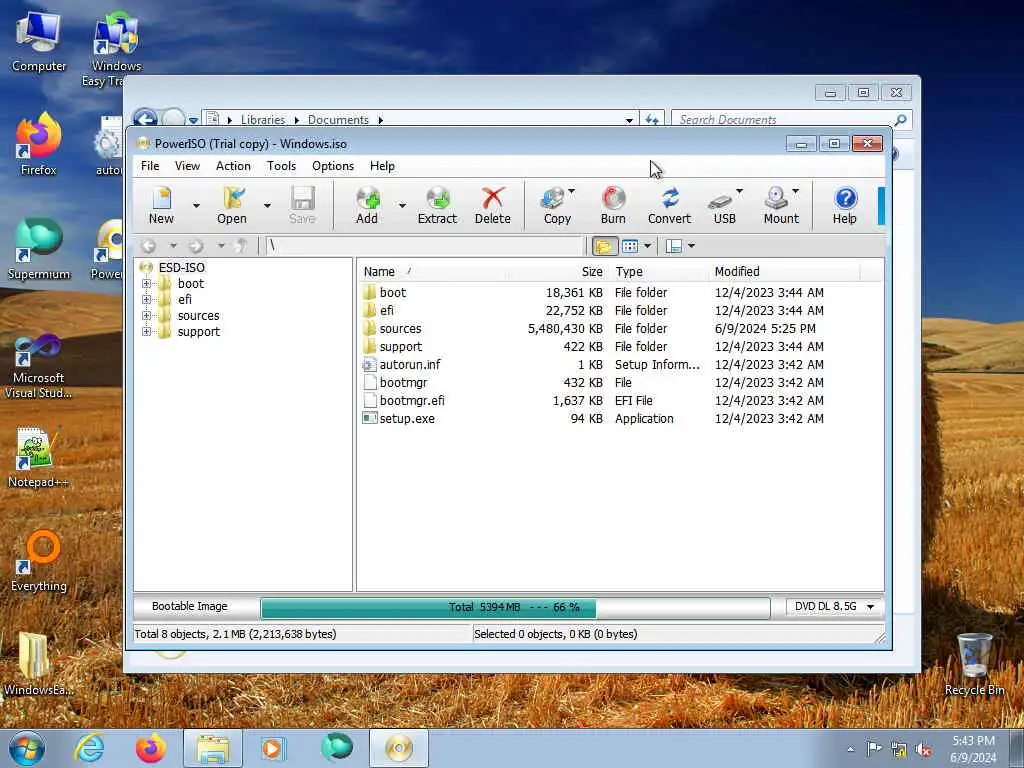Open the View menu
The height and width of the screenshot is (768, 1024).
coord(187,166)
